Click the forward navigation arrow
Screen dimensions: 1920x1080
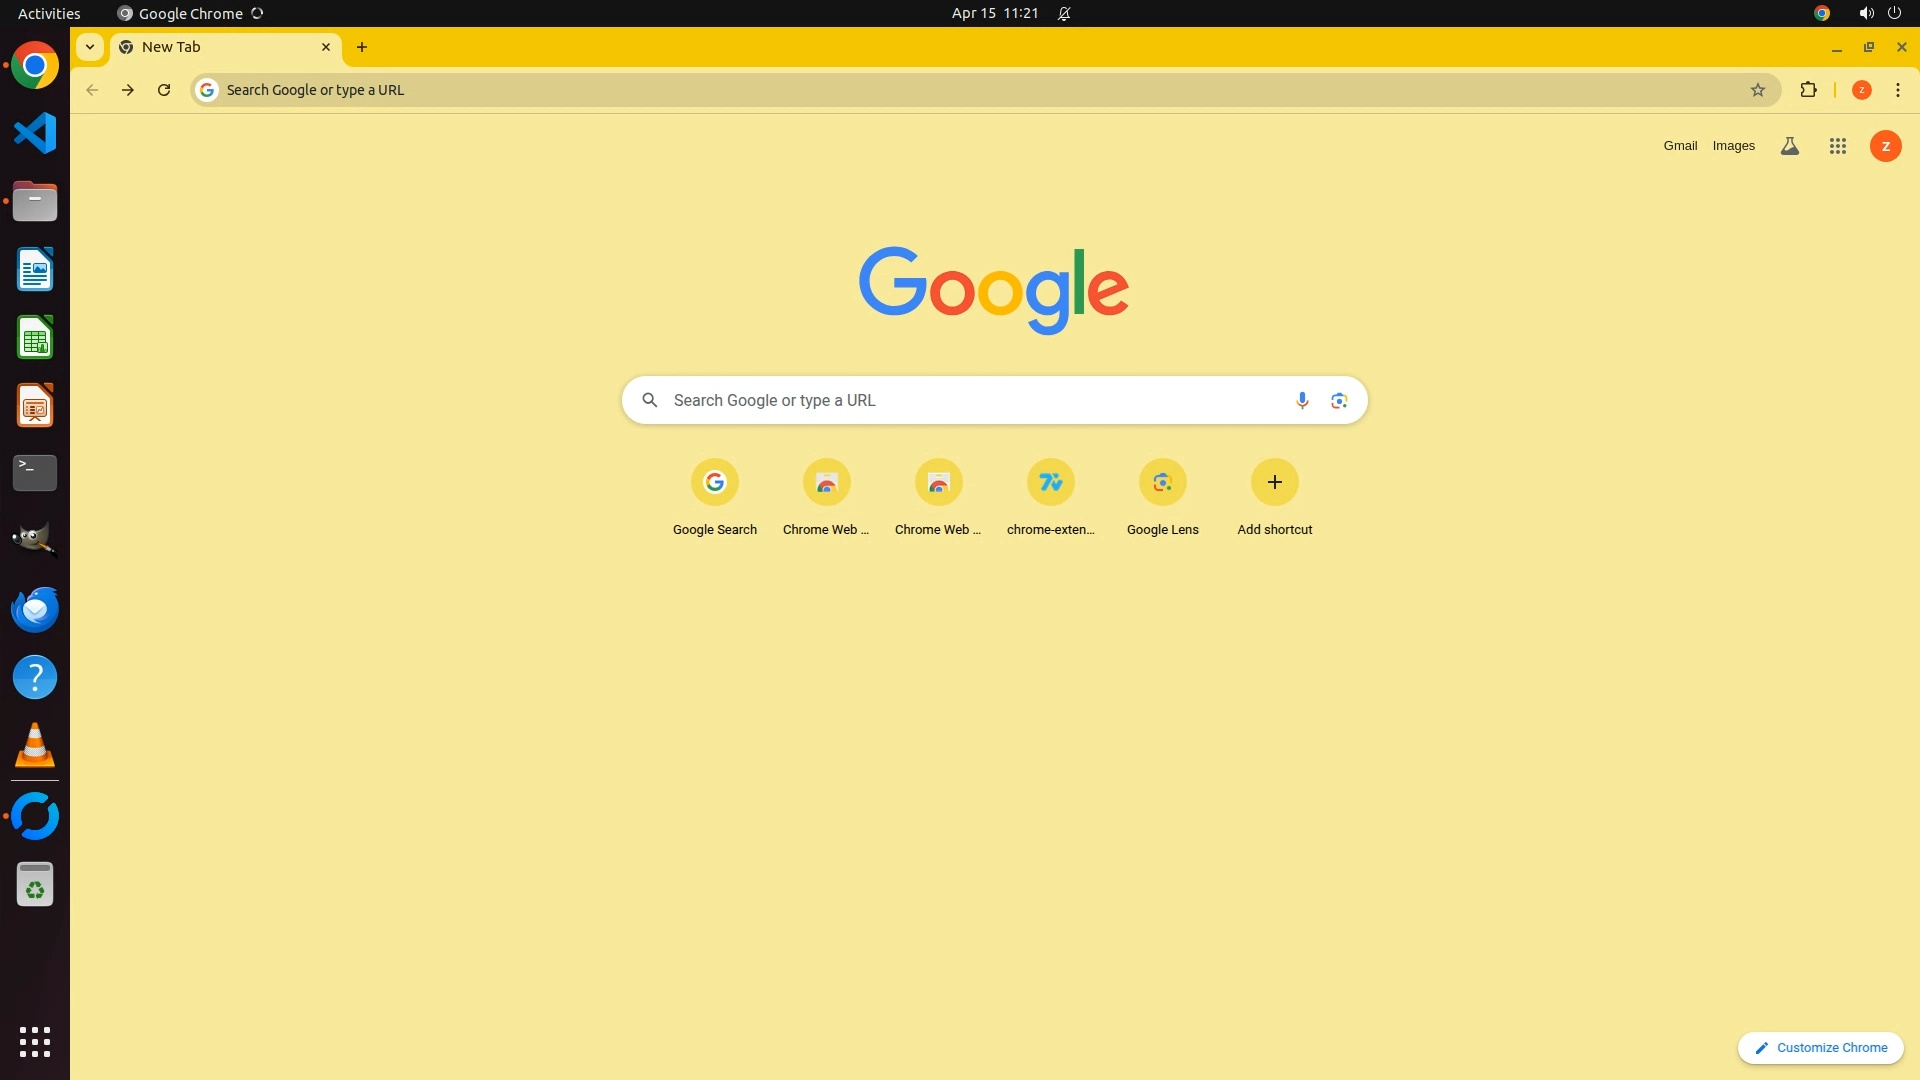128,90
